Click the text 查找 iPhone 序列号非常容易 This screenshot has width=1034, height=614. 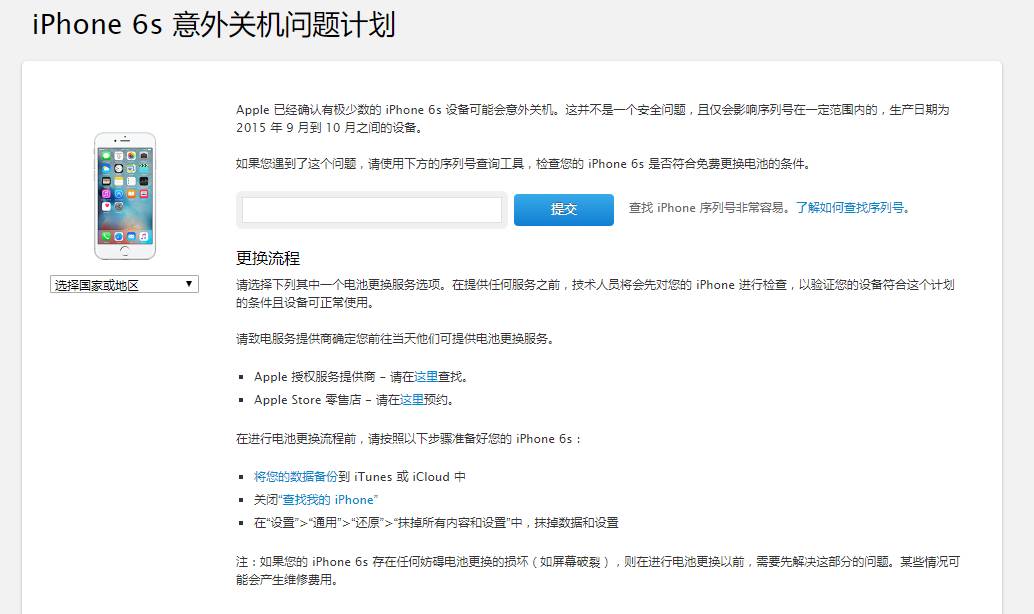(x=711, y=208)
